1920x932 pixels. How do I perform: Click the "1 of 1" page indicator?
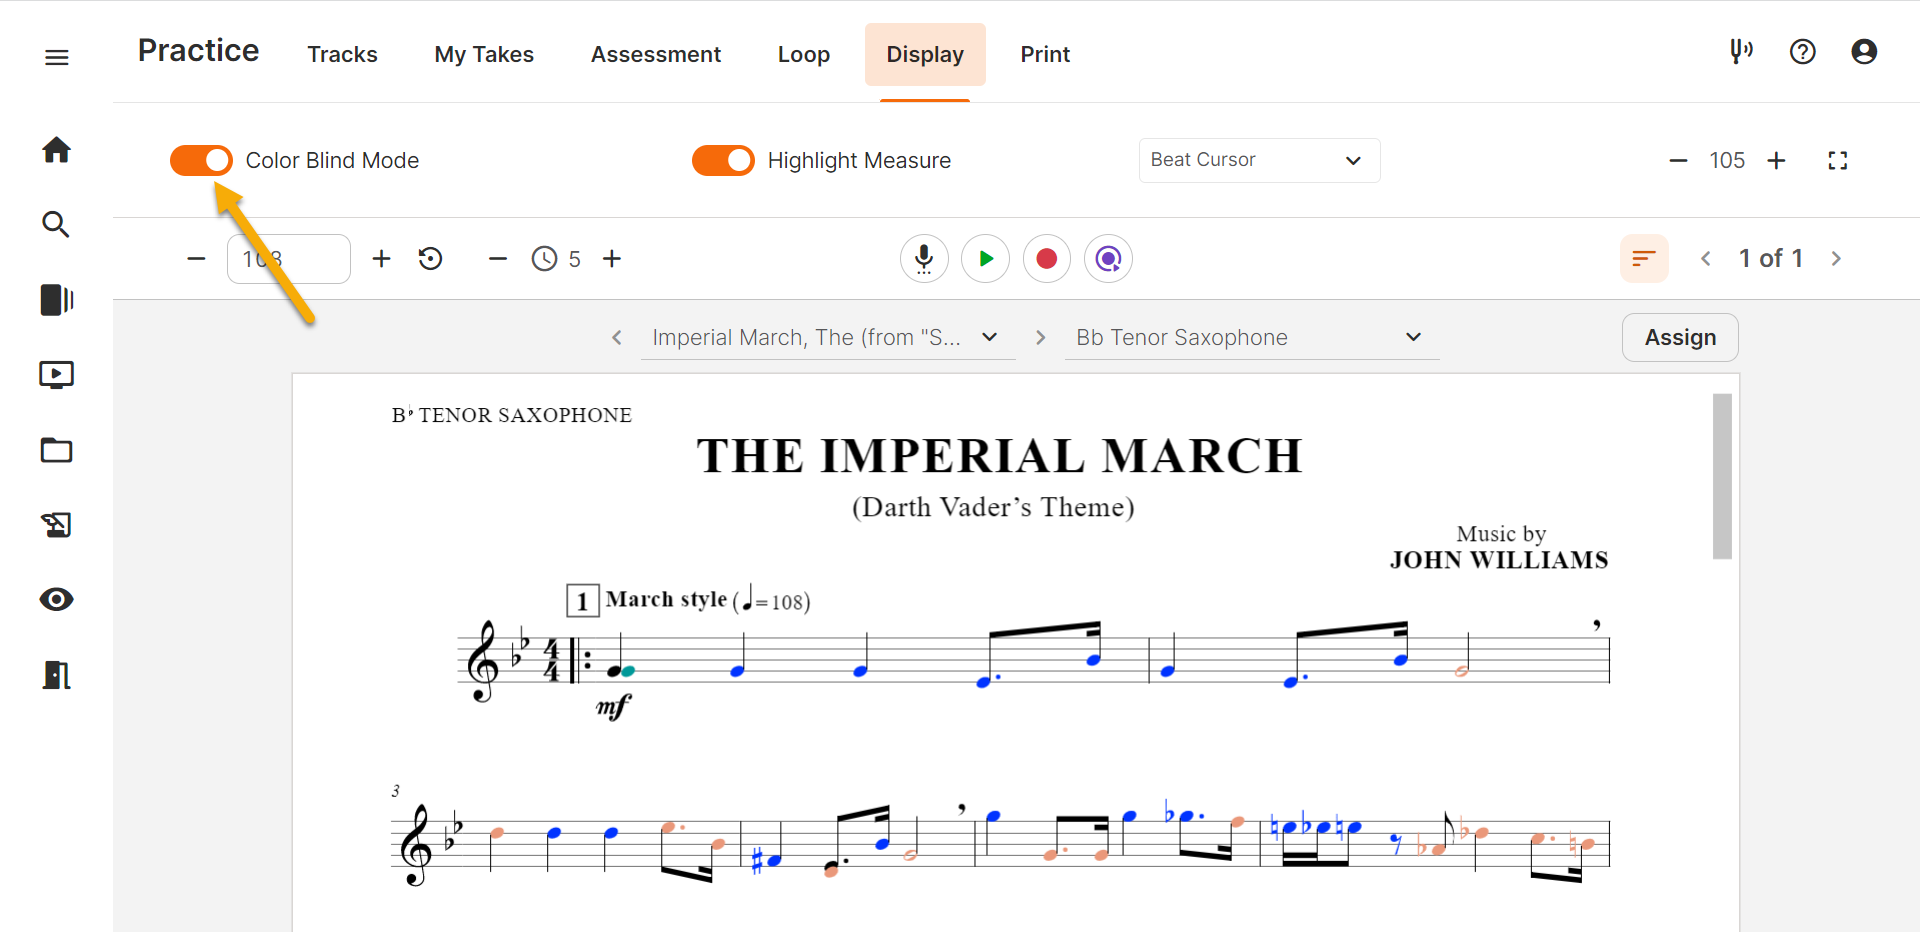(x=1771, y=259)
